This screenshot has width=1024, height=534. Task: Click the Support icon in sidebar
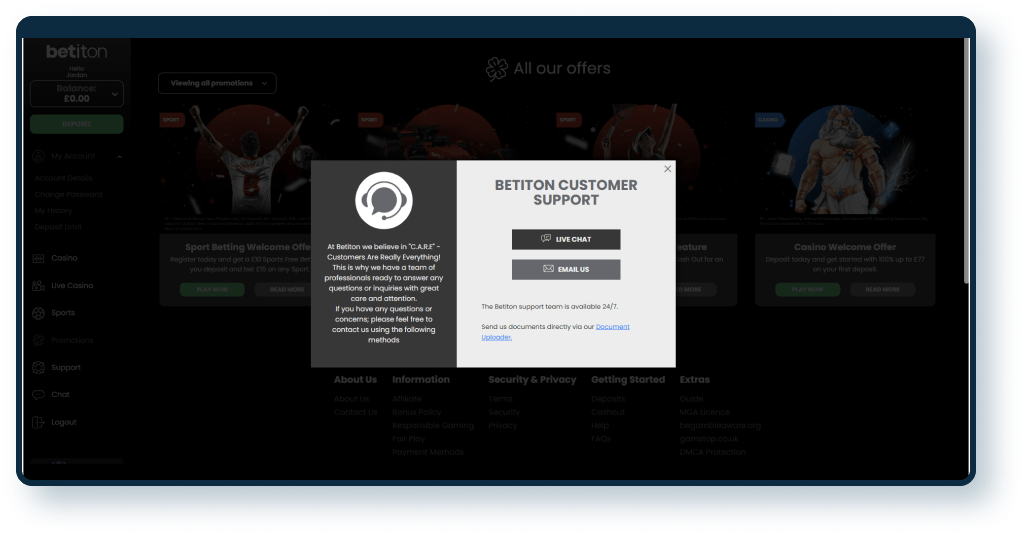(39, 367)
